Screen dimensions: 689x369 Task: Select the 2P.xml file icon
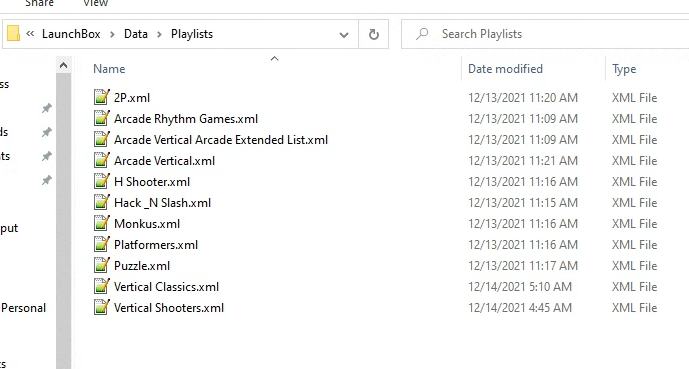(102, 97)
